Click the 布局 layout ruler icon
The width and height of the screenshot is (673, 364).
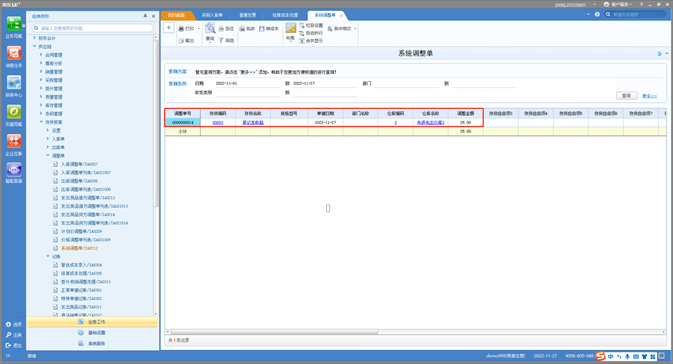pyautogui.click(x=291, y=29)
